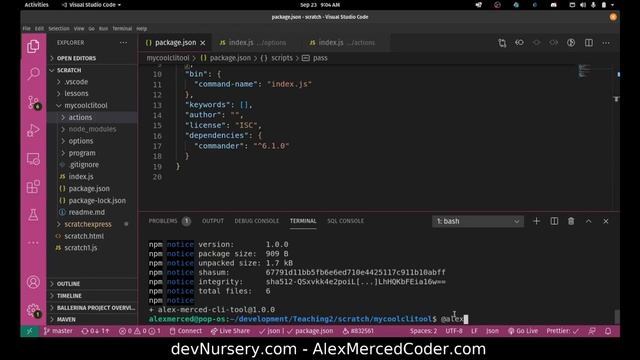Expand the Maven section
This screenshot has height=360, width=640.
pyautogui.click(x=66, y=319)
